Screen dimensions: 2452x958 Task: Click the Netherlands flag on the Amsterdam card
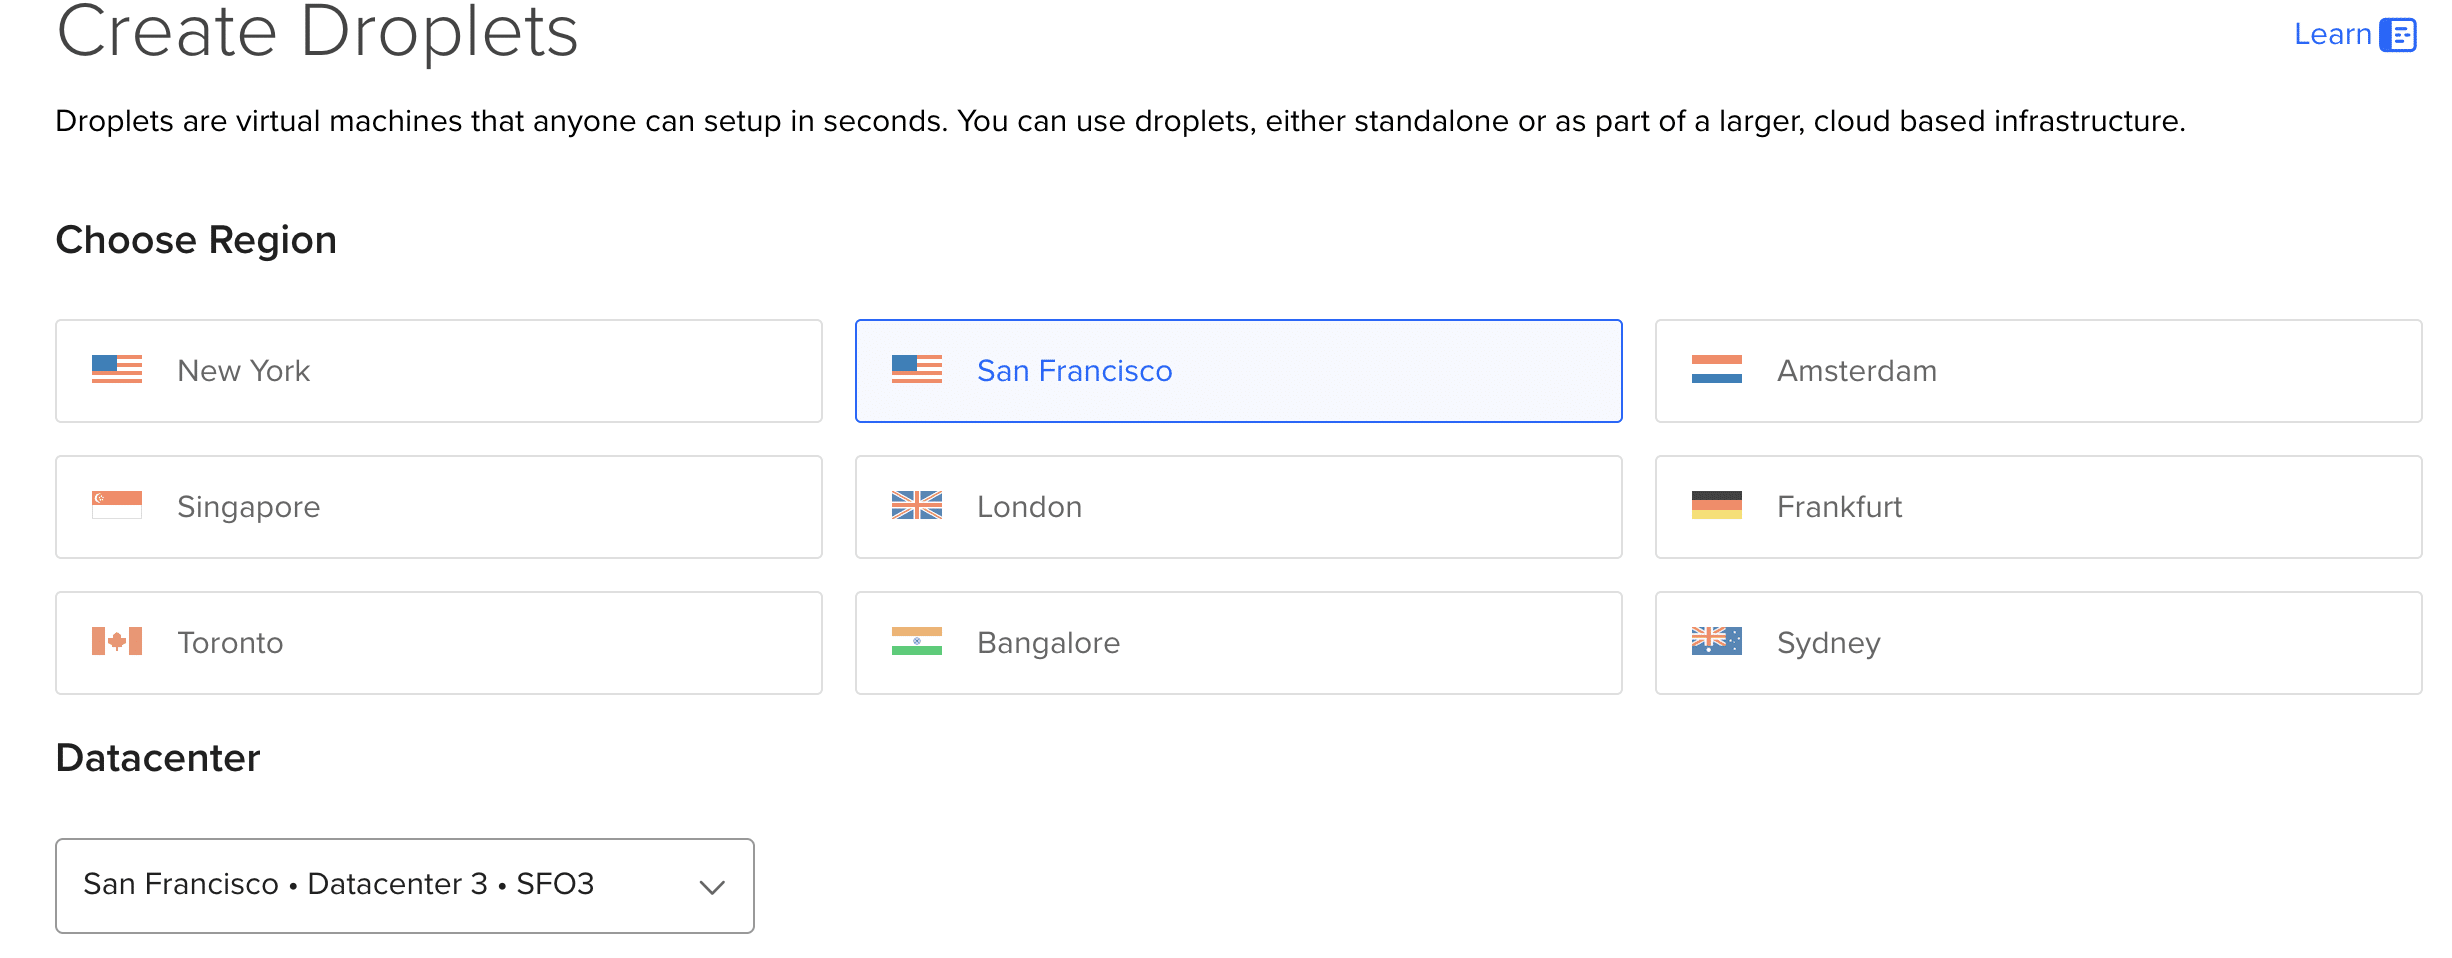1716,370
